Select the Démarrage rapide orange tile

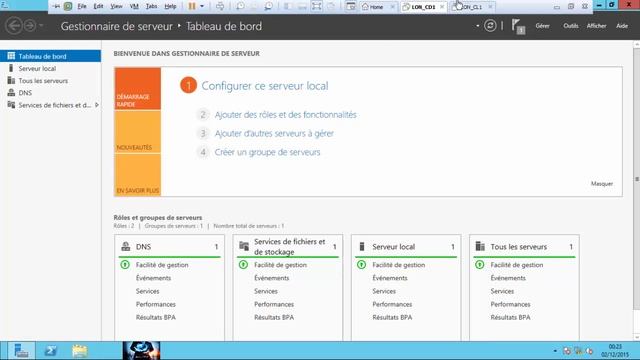tap(138, 89)
